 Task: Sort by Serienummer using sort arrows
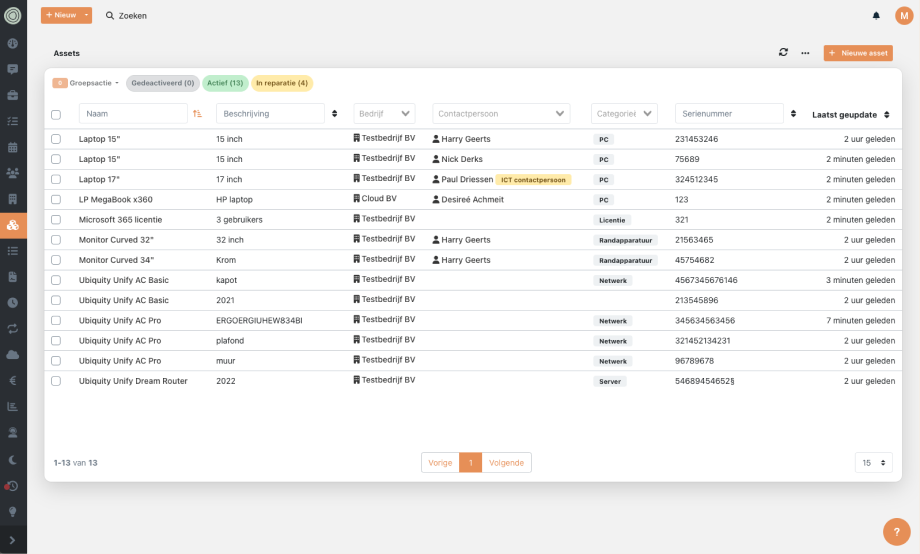pos(793,113)
